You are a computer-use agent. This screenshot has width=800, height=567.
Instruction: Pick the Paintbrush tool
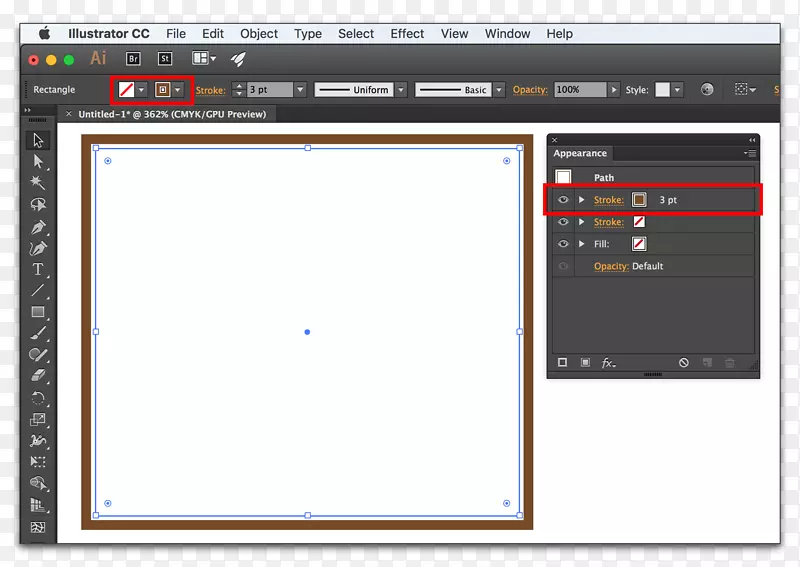[38, 333]
